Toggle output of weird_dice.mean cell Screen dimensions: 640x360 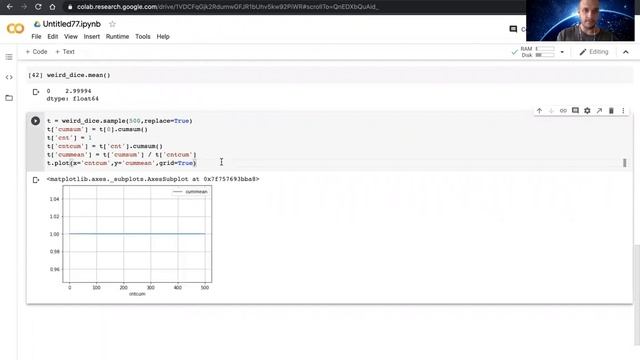36,92
